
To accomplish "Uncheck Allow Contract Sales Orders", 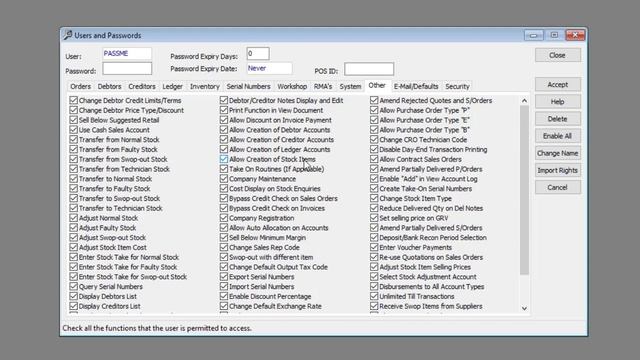I will (374, 159).
